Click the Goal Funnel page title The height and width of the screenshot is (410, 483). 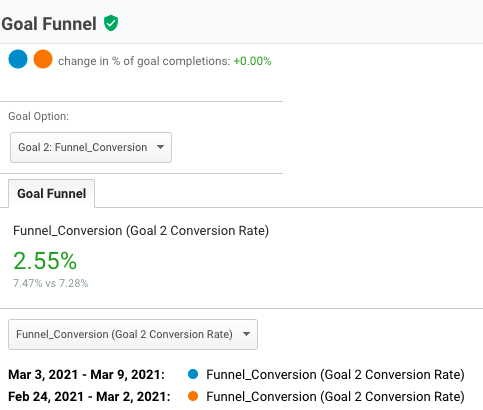(49, 24)
